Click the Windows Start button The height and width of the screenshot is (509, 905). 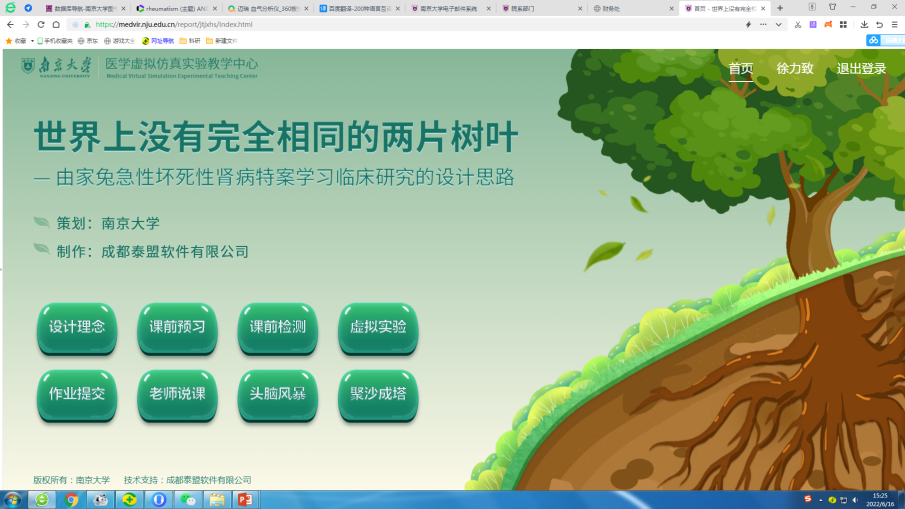(x=12, y=499)
